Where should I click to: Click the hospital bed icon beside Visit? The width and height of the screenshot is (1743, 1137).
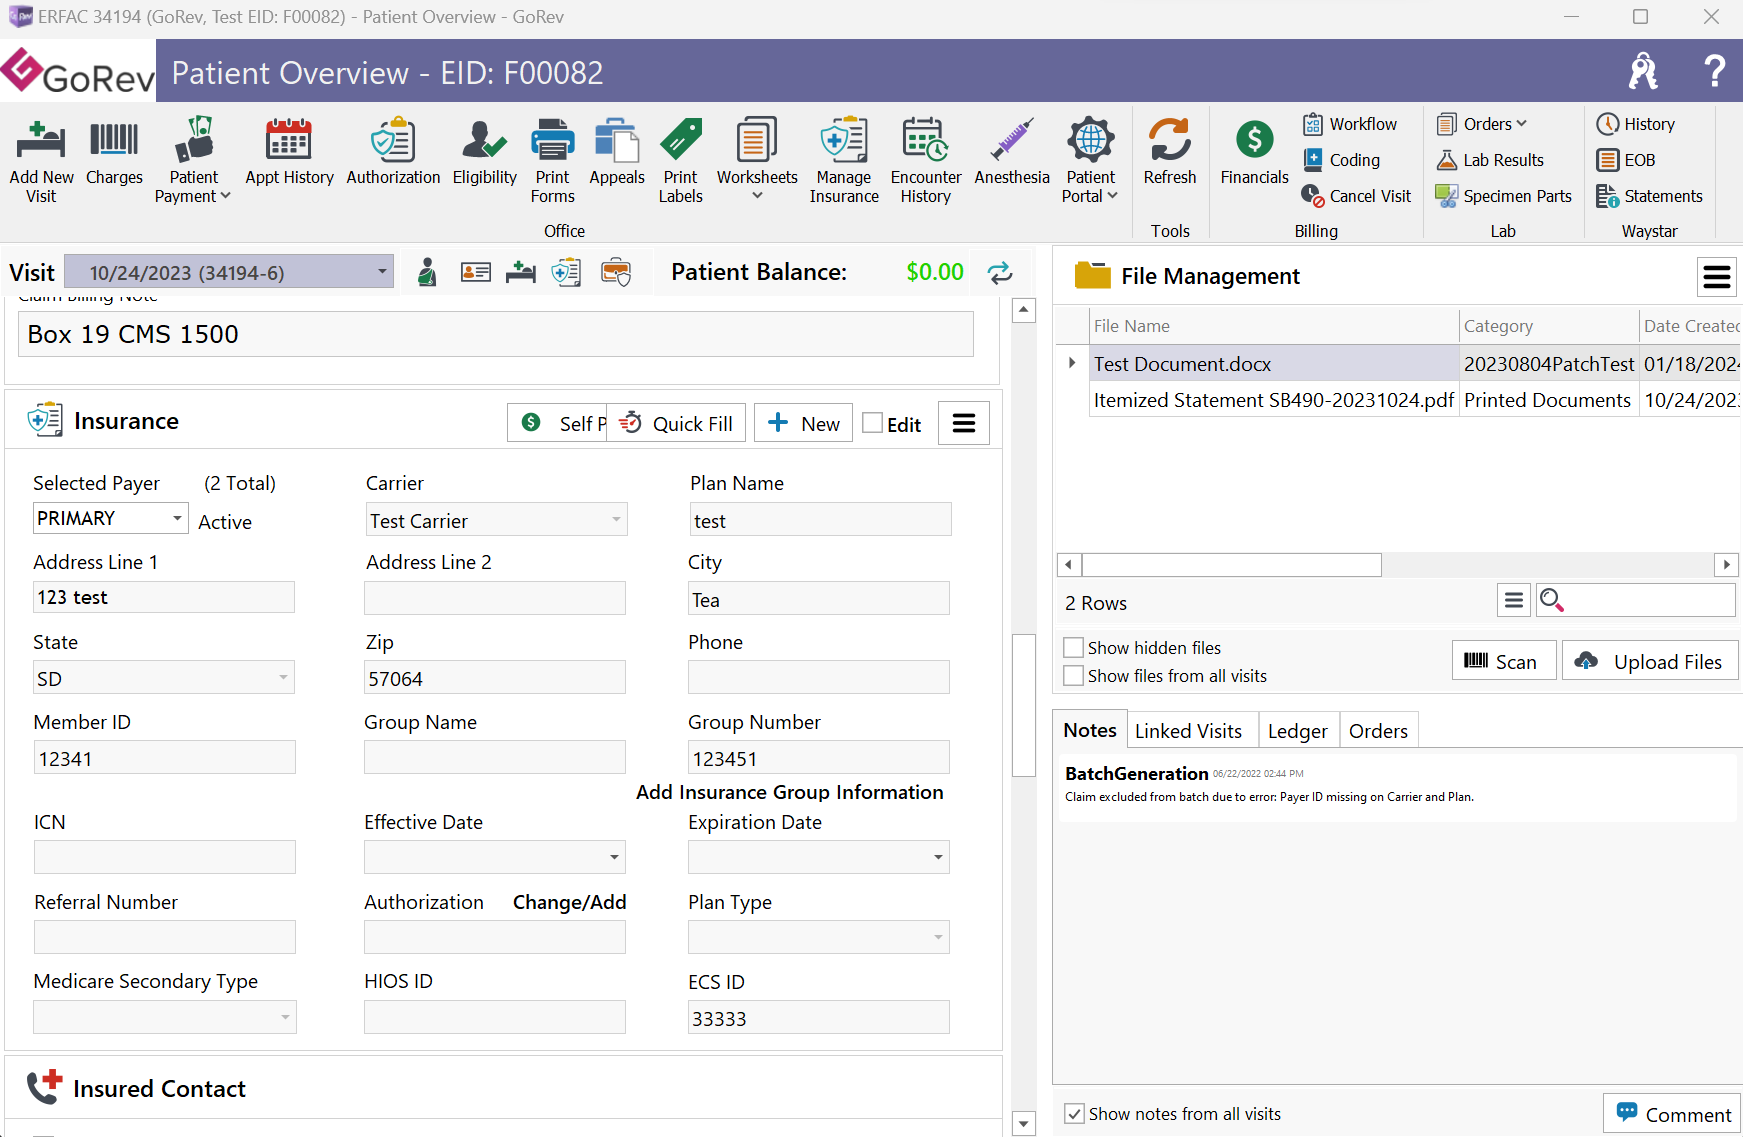[520, 272]
